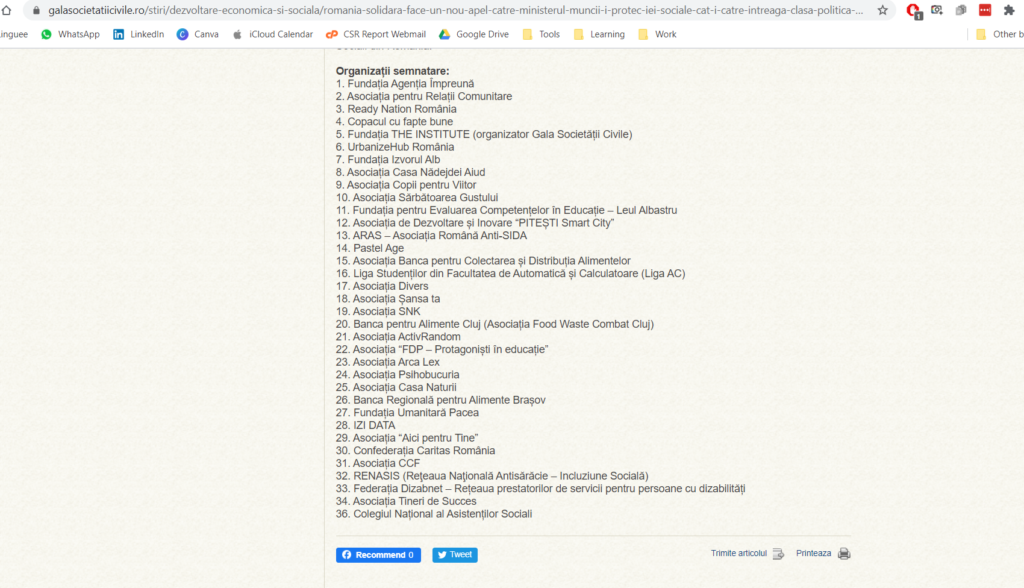Expand the Learning bookmarks folder
Viewport: 1024px width, 588px height.
[600, 34]
